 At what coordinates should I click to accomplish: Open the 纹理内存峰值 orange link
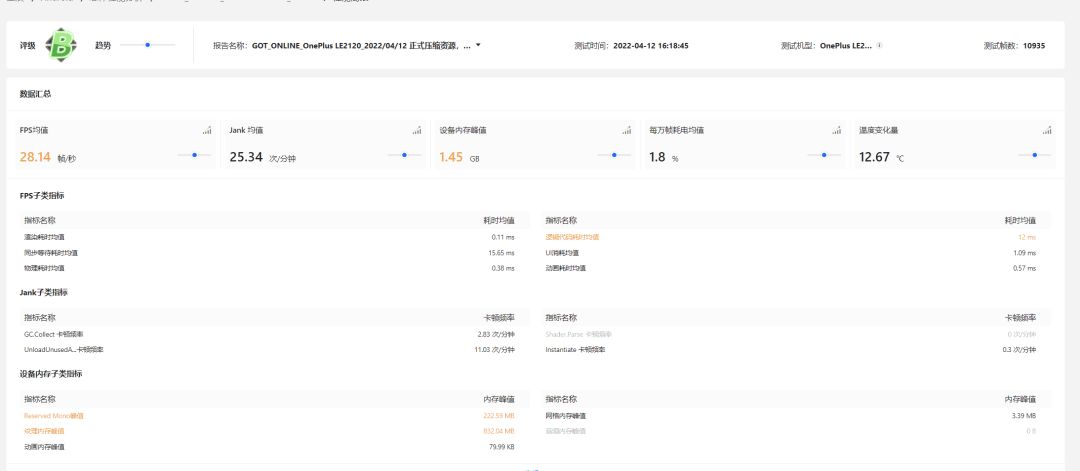pos(44,431)
